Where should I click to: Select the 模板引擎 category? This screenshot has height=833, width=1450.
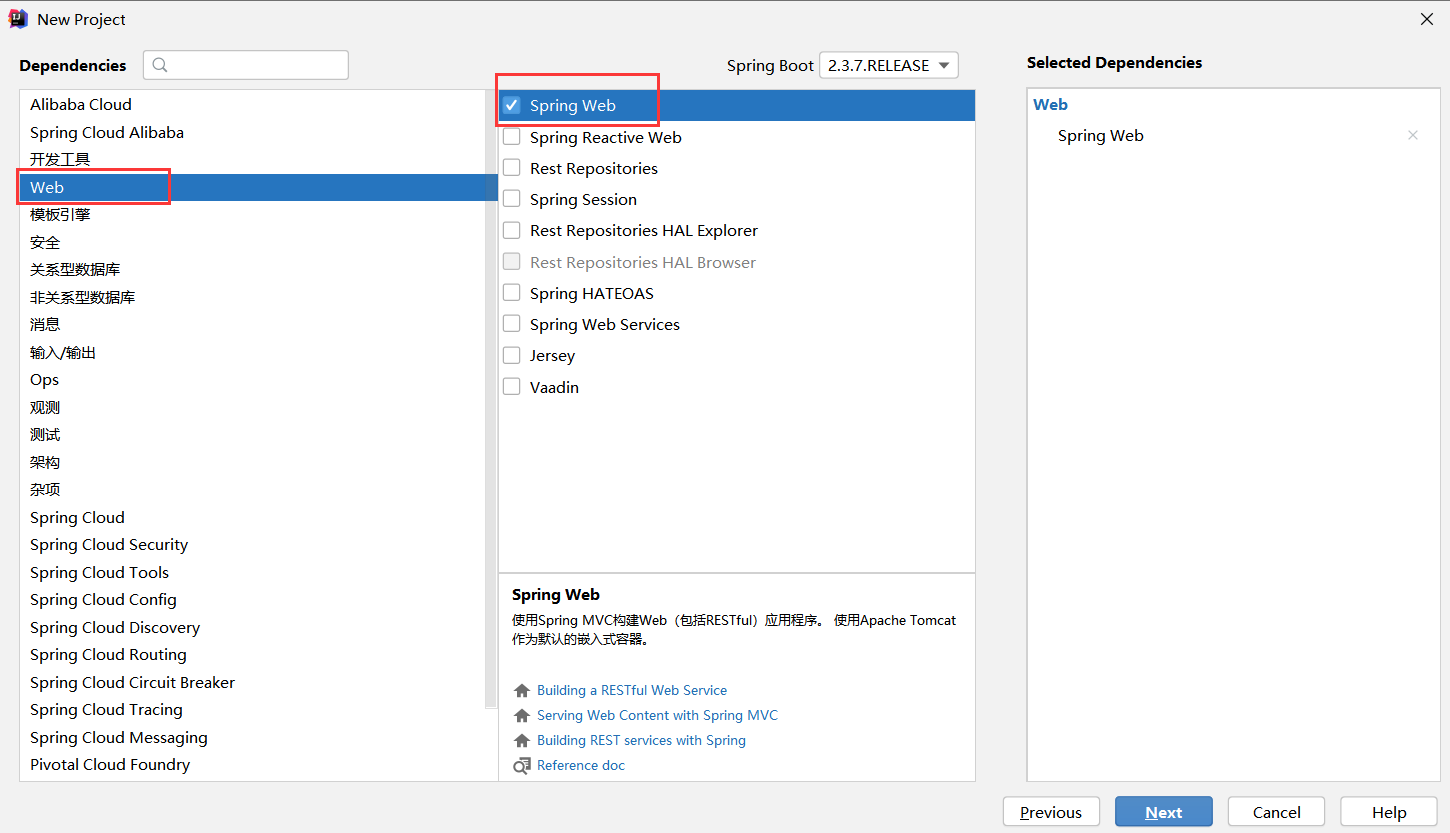coord(252,214)
